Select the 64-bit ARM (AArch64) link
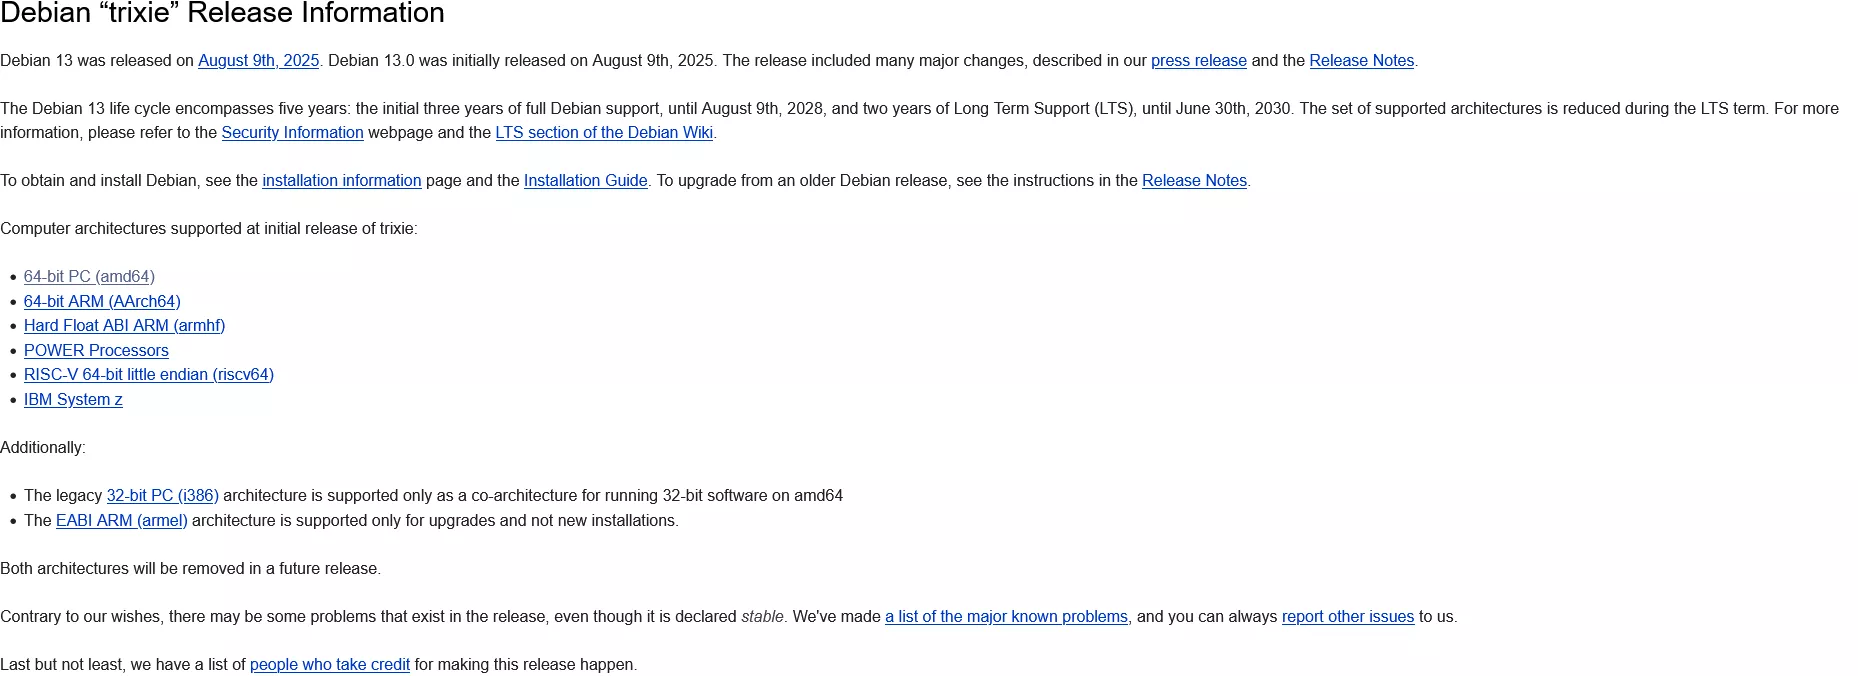This screenshot has height=676, width=1858. (x=102, y=302)
